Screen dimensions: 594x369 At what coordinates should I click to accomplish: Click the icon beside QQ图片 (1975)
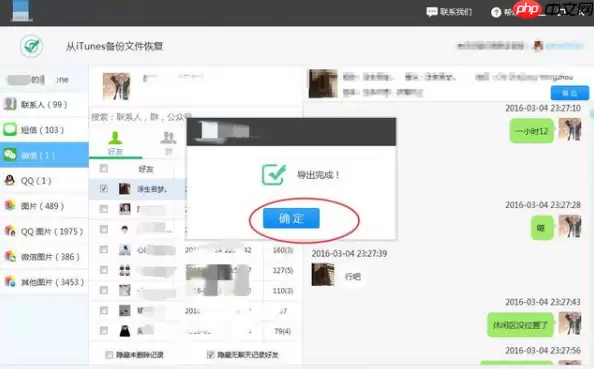10,231
